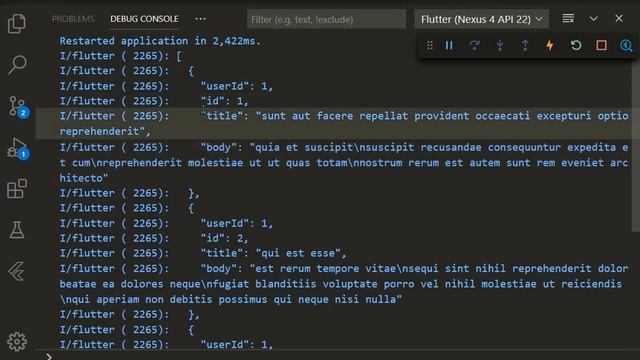Grab the debug toolbar drag handle
640x360 pixels.
coord(429,45)
